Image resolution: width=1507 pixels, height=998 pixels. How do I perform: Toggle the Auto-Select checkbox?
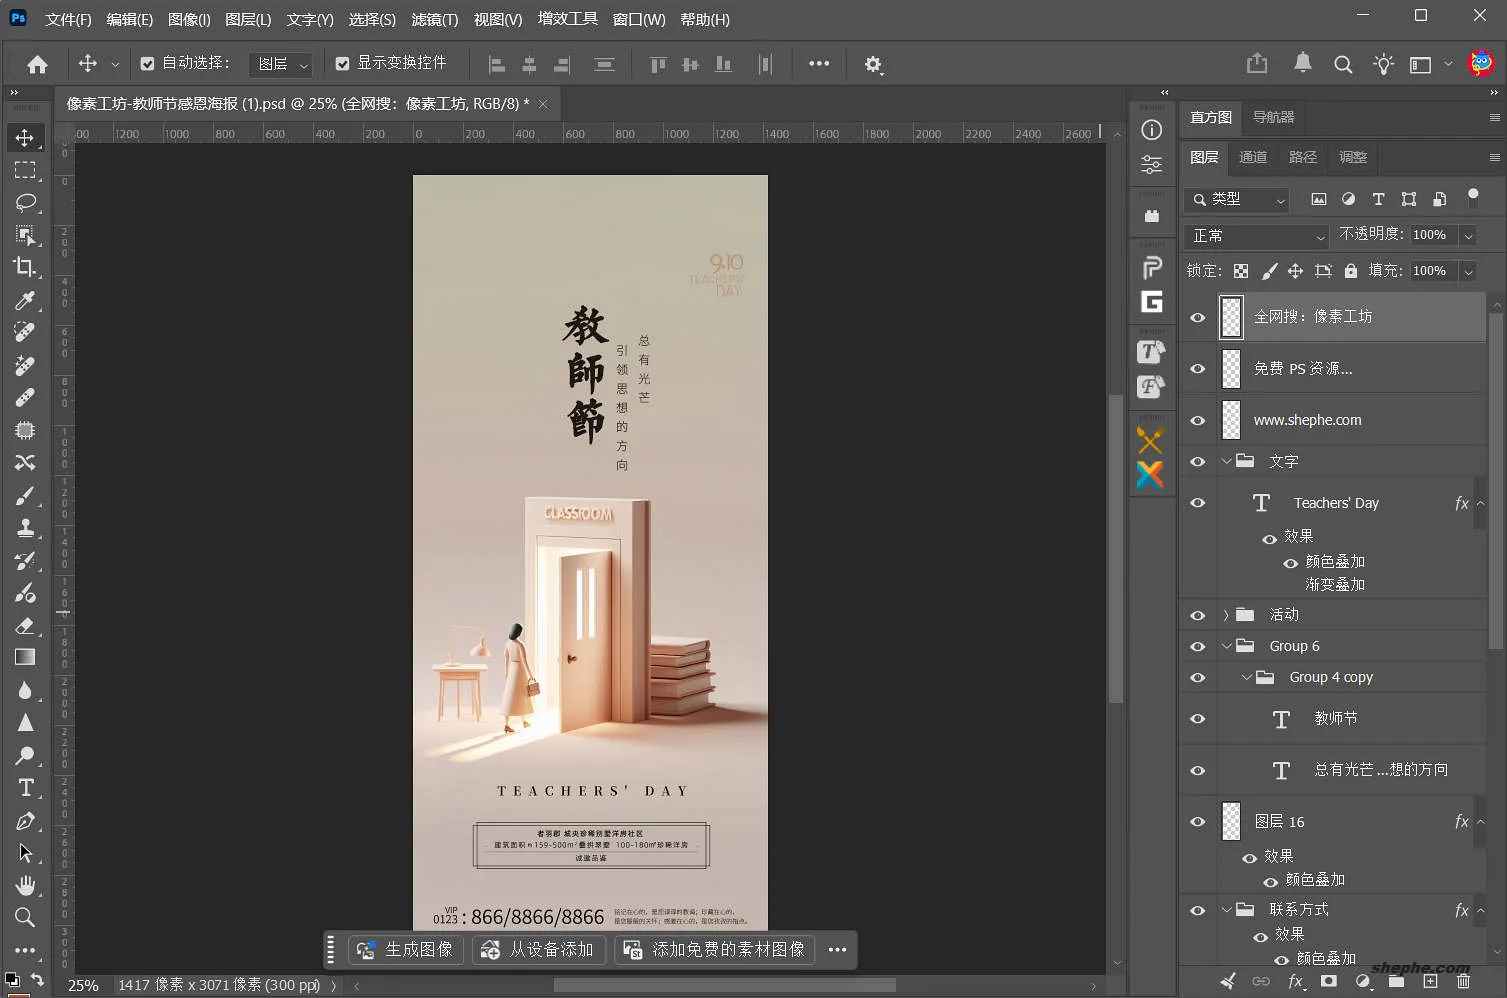click(x=147, y=64)
